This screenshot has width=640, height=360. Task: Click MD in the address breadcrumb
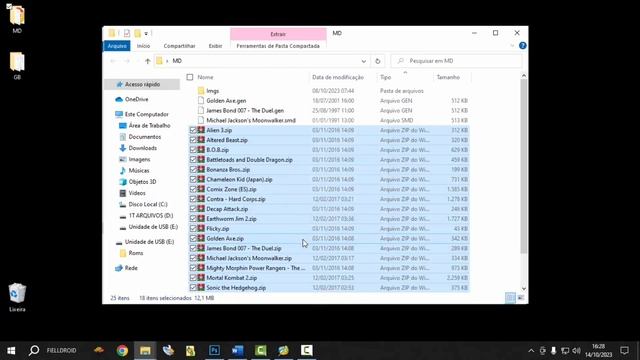[177, 61]
